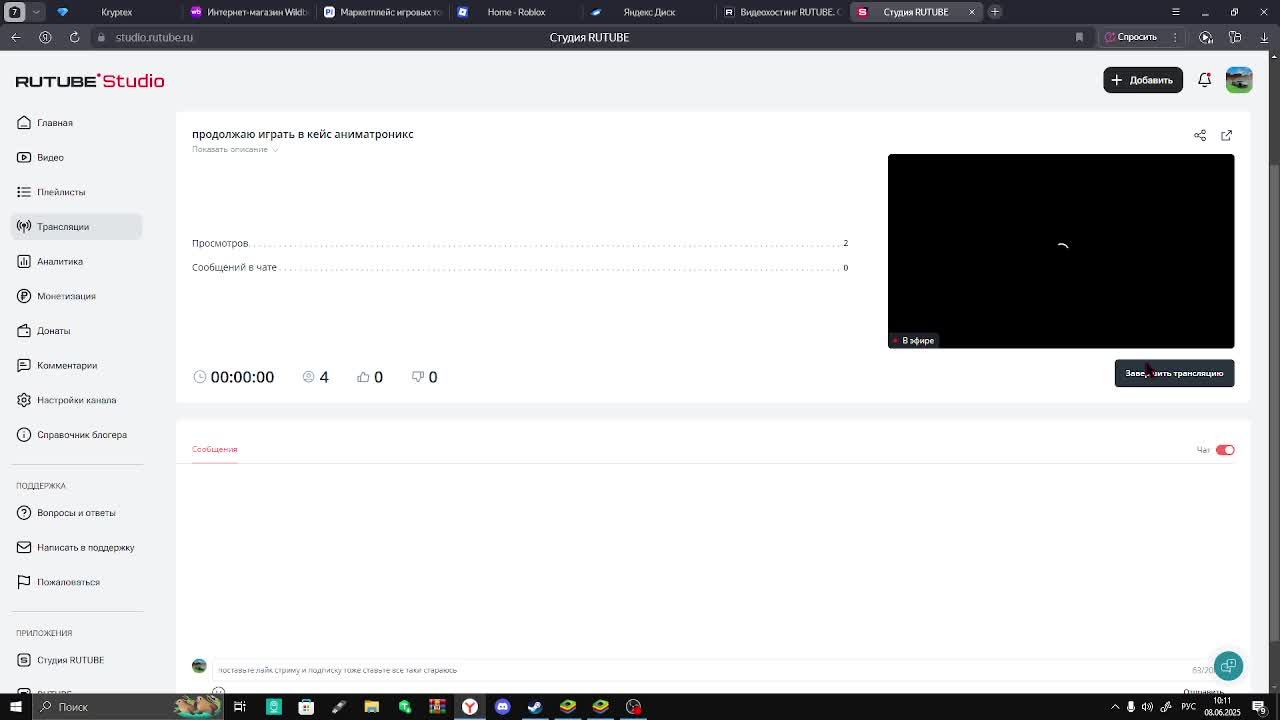
Task: Click the viewers count icon
Action: point(309,377)
